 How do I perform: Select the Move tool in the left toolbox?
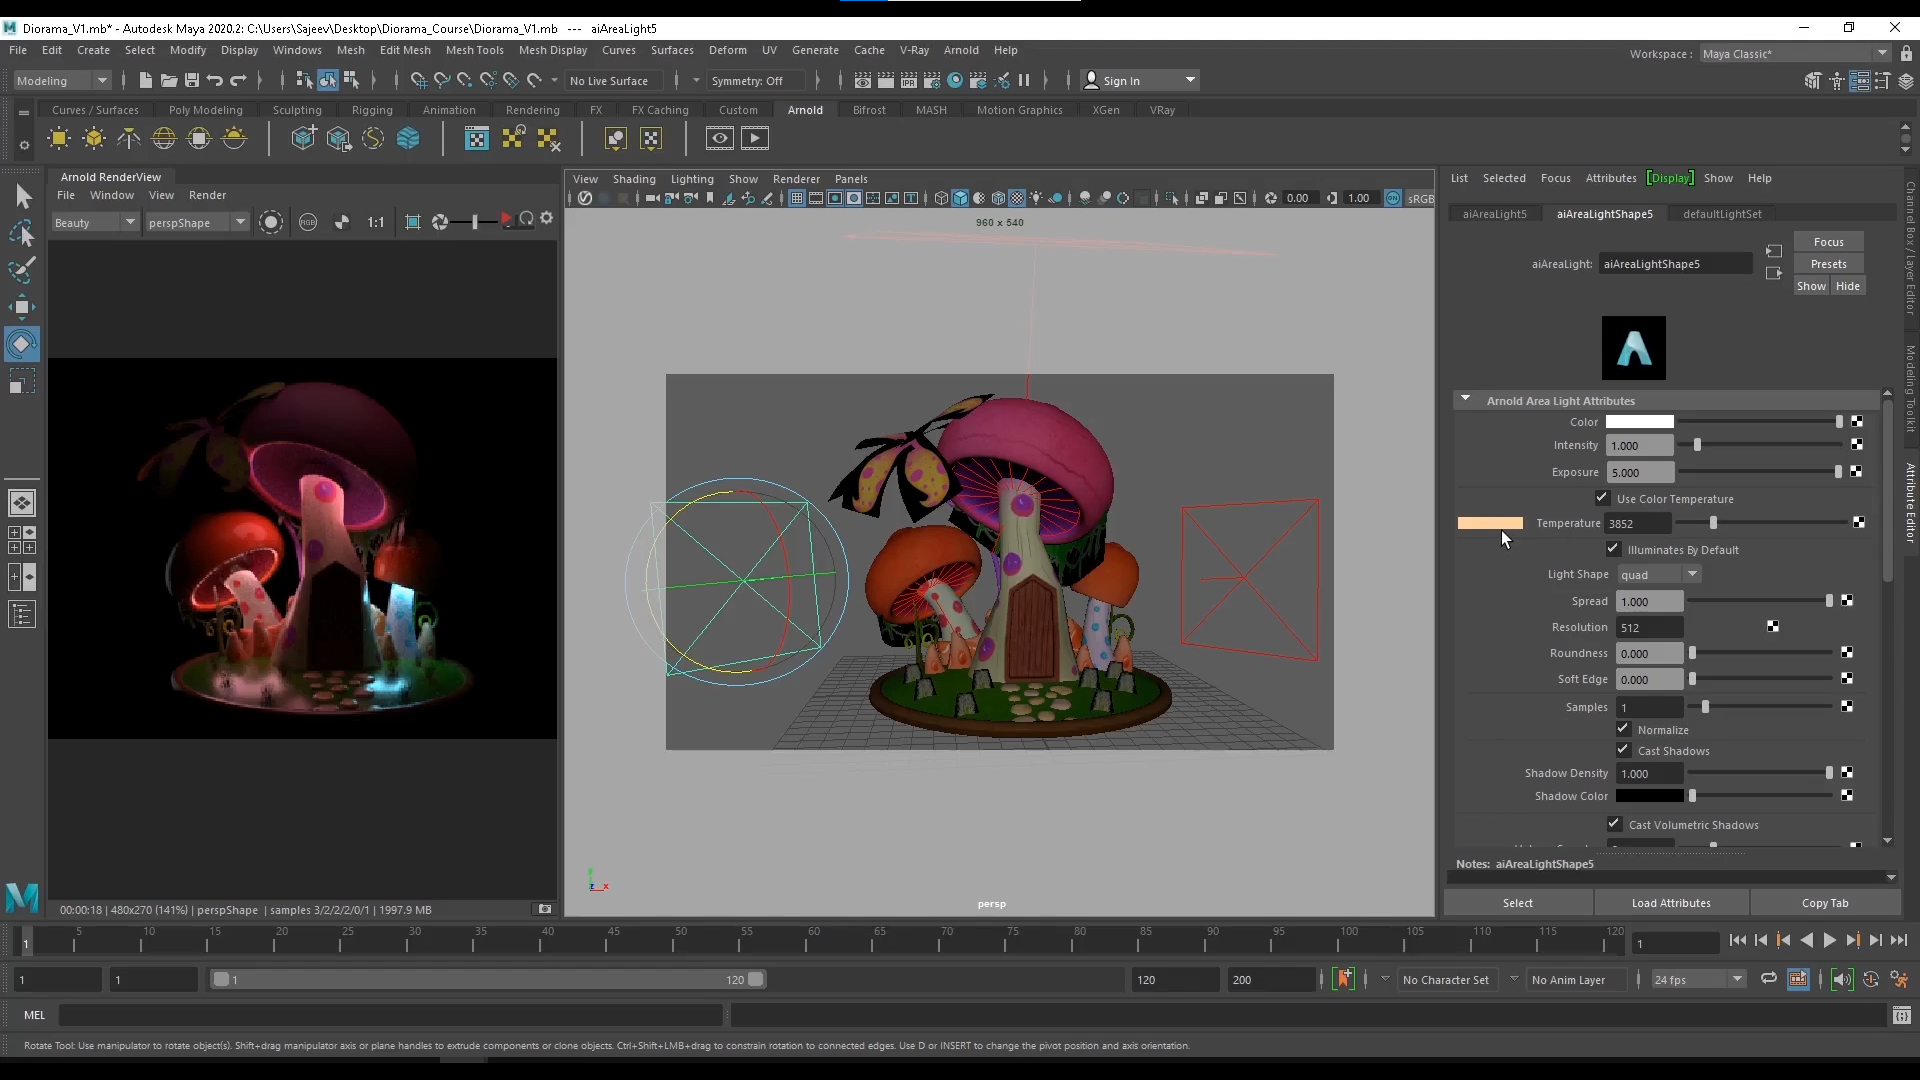pyautogui.click(x=22, y=306)
